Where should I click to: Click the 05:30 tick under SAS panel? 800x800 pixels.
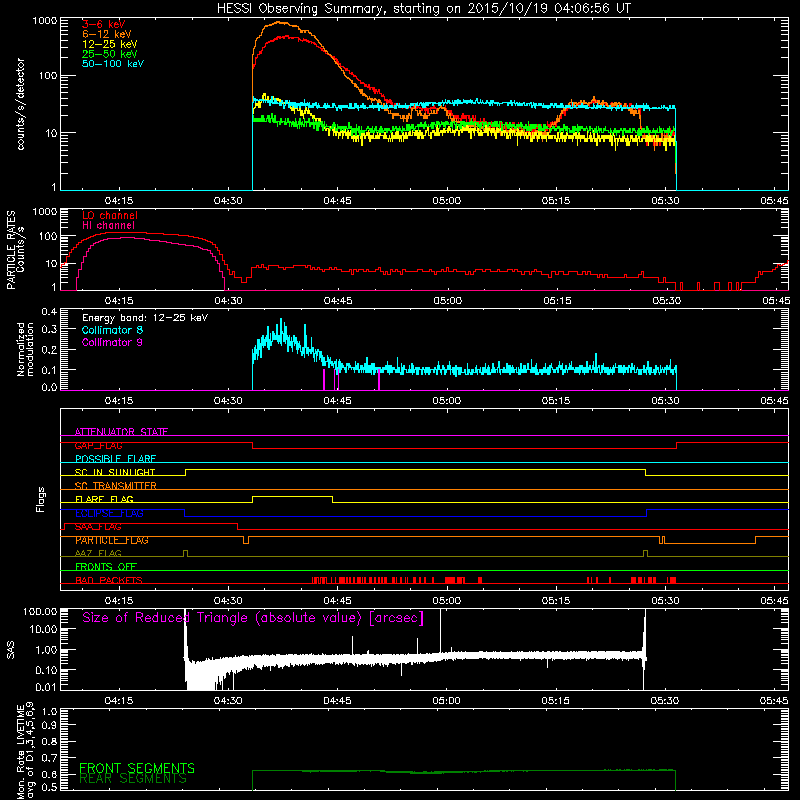click(x=665, y=701)
